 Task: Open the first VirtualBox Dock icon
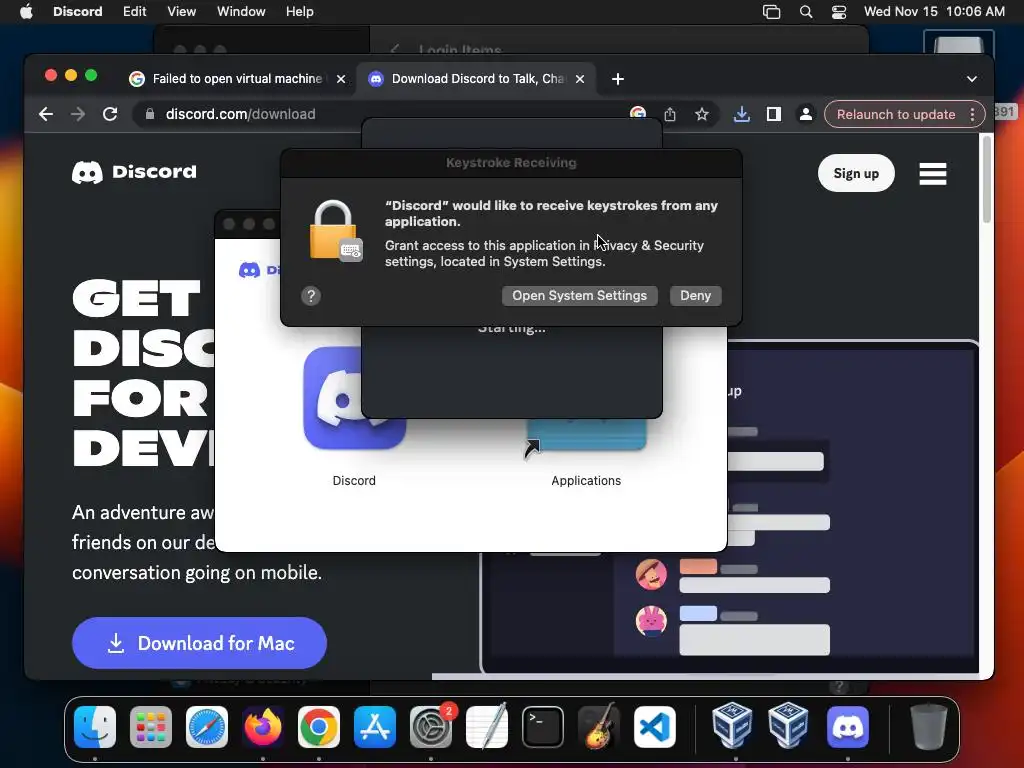click(x=732, y=726)
